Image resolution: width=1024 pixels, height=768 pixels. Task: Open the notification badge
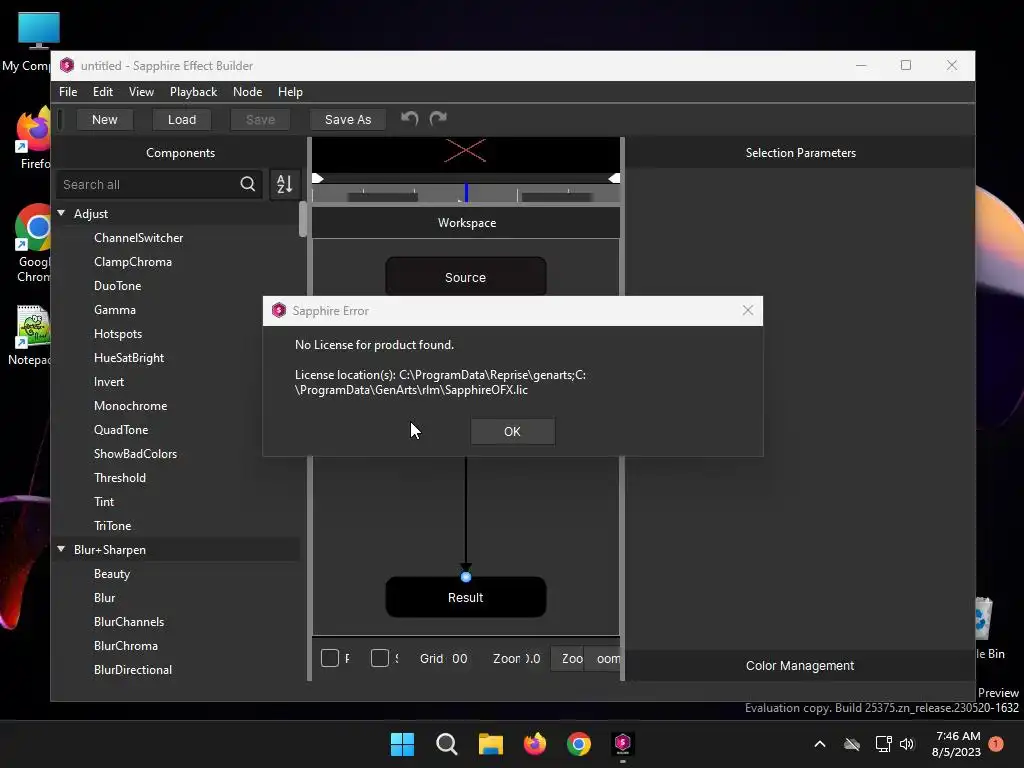coord(996,743)
